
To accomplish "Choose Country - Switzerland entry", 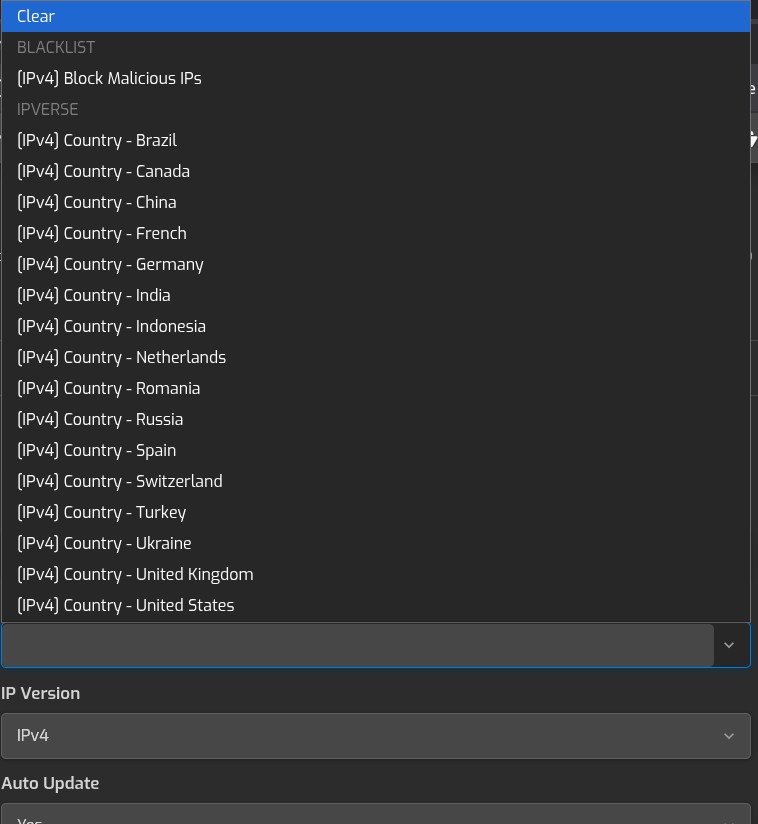I will [x=120, y=481].
